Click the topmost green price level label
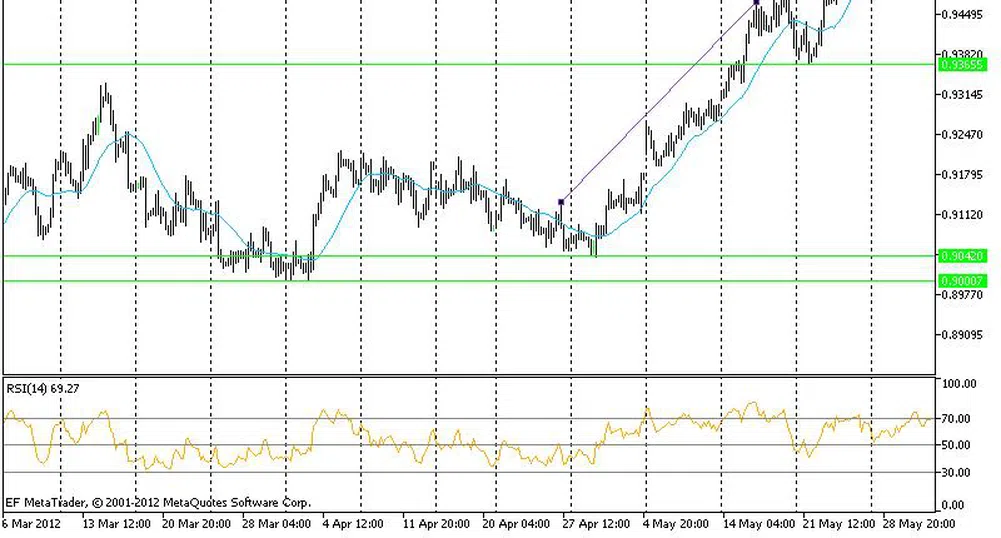This screenshot has width=1001, height=538. (x=963, y=64)
